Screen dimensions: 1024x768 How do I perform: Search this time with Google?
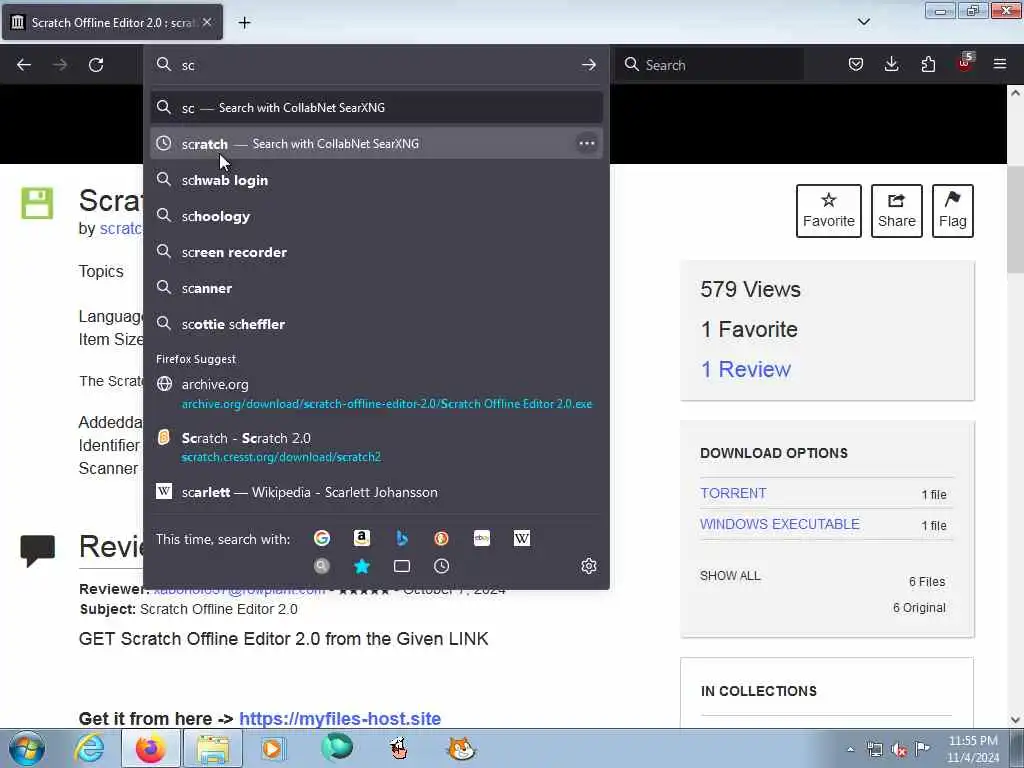(x=322, y=538)
